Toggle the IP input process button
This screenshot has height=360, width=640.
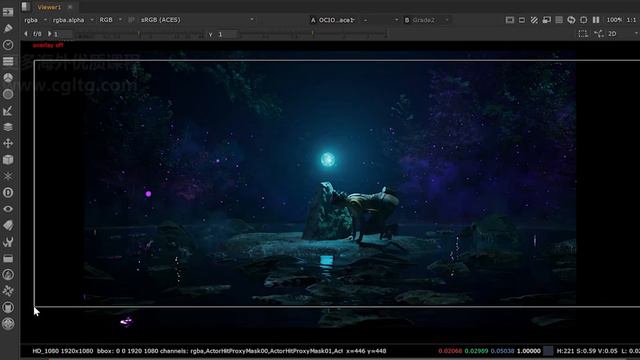click(131, 20)
